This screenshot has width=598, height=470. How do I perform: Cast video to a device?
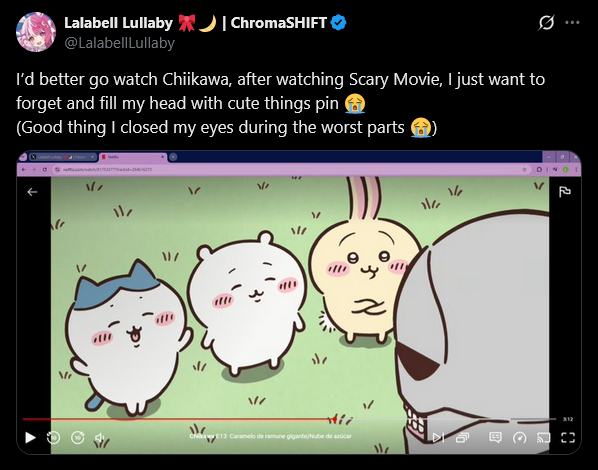coord(543,438)
